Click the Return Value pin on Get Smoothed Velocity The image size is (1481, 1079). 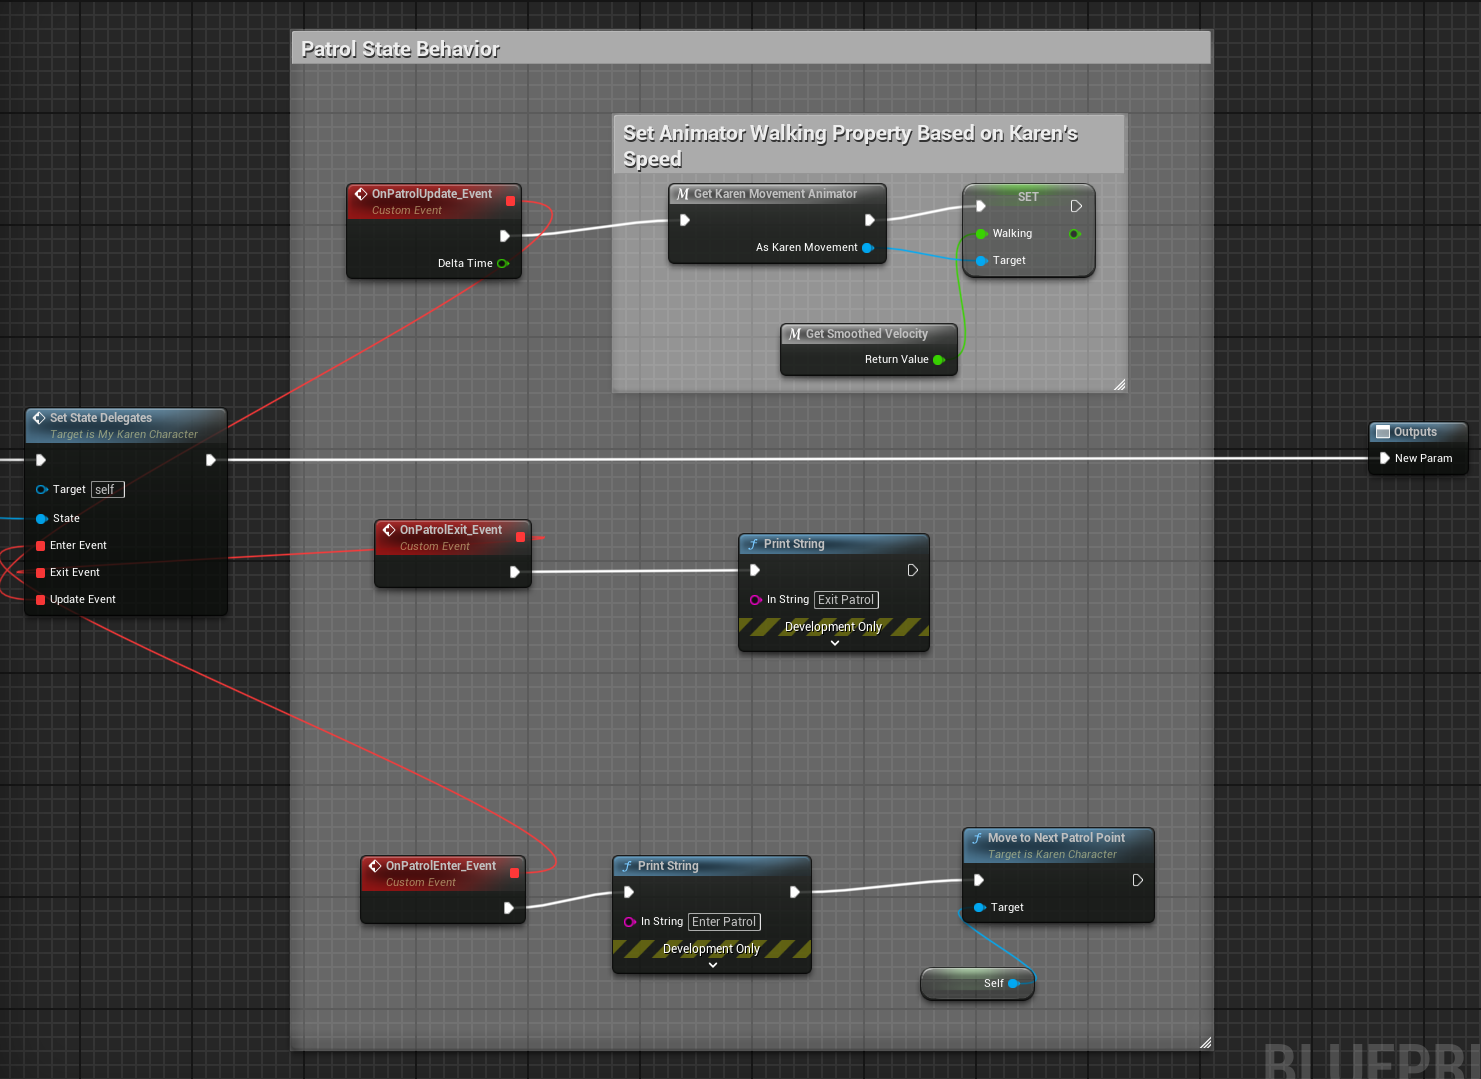938,360
